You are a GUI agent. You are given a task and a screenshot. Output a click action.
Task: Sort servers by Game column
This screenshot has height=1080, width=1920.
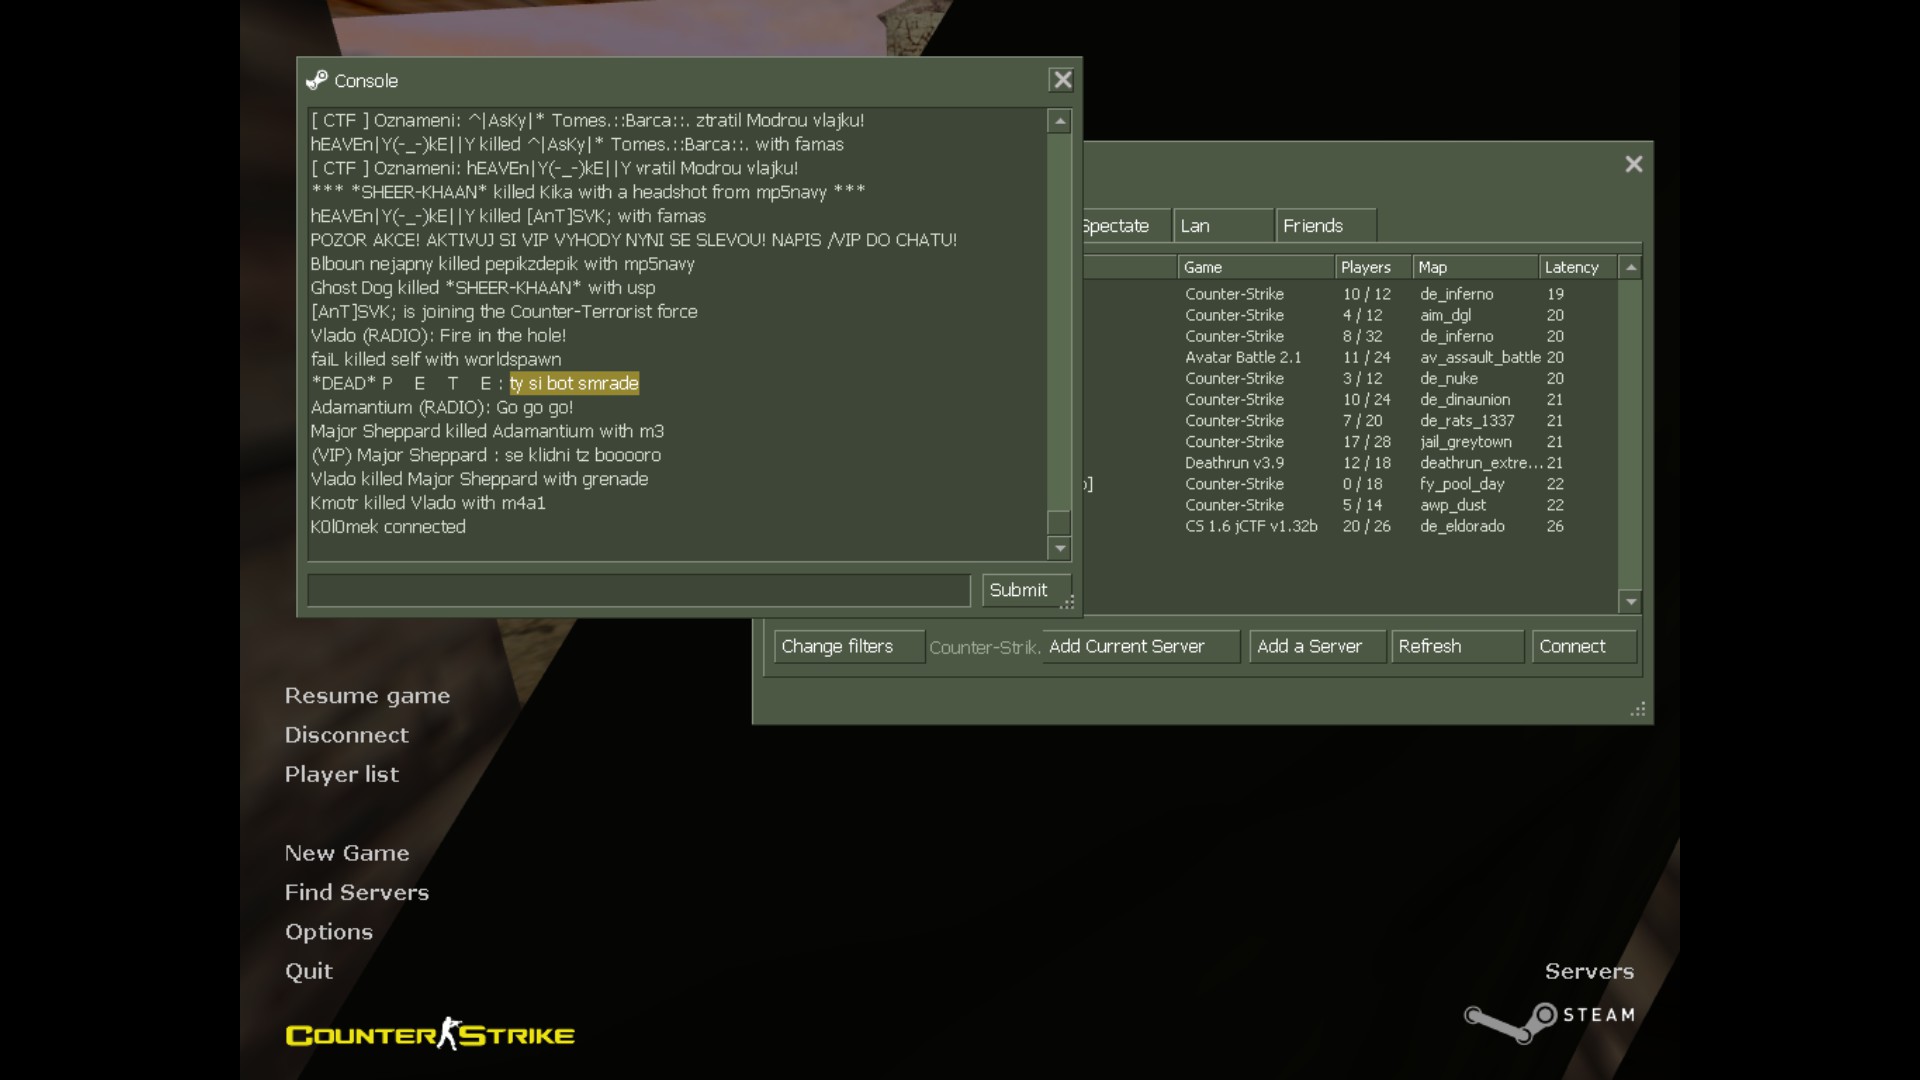(x=1256, y=267)
